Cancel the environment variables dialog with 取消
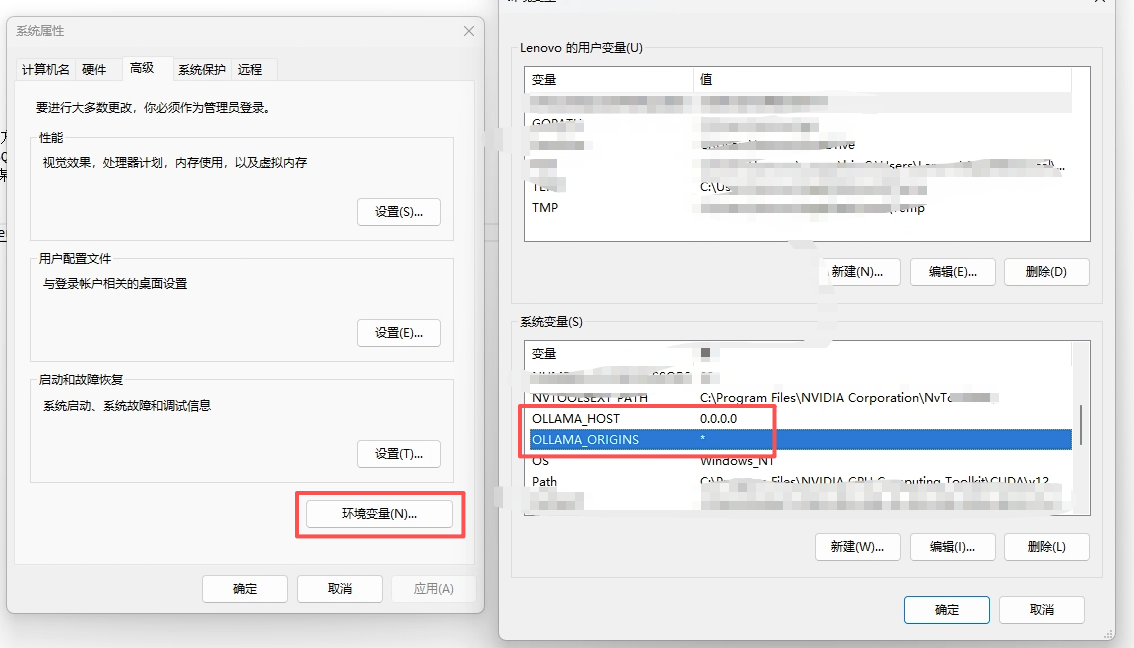 (x=1041, y=610)
